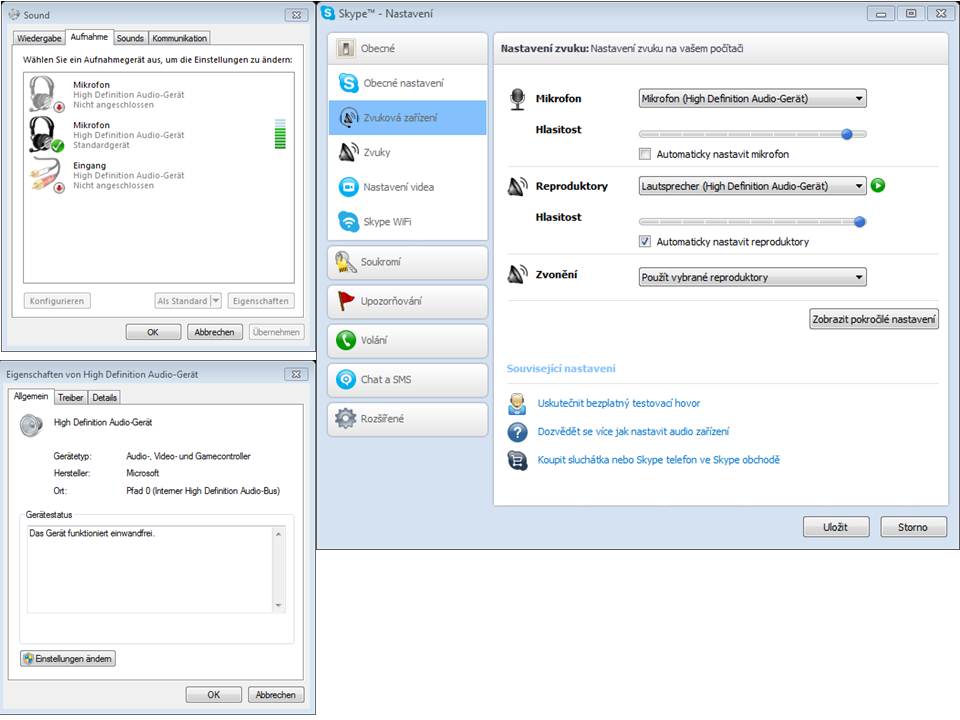Open Skype WiFi settings
The image size is (960, 720).
408,222
